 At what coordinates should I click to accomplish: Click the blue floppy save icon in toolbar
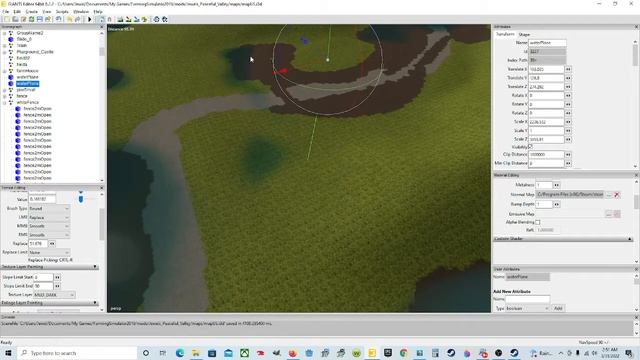coord(40,19)
